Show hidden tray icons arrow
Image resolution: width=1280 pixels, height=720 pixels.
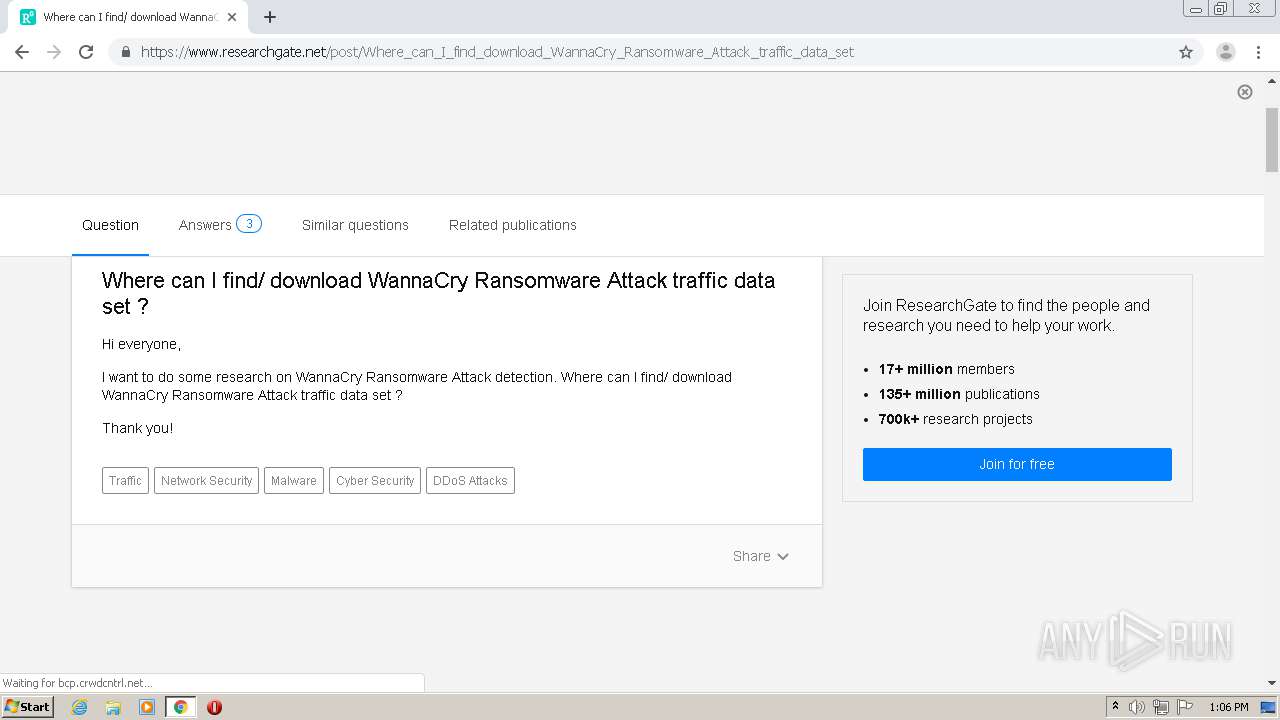(1115, 707)
